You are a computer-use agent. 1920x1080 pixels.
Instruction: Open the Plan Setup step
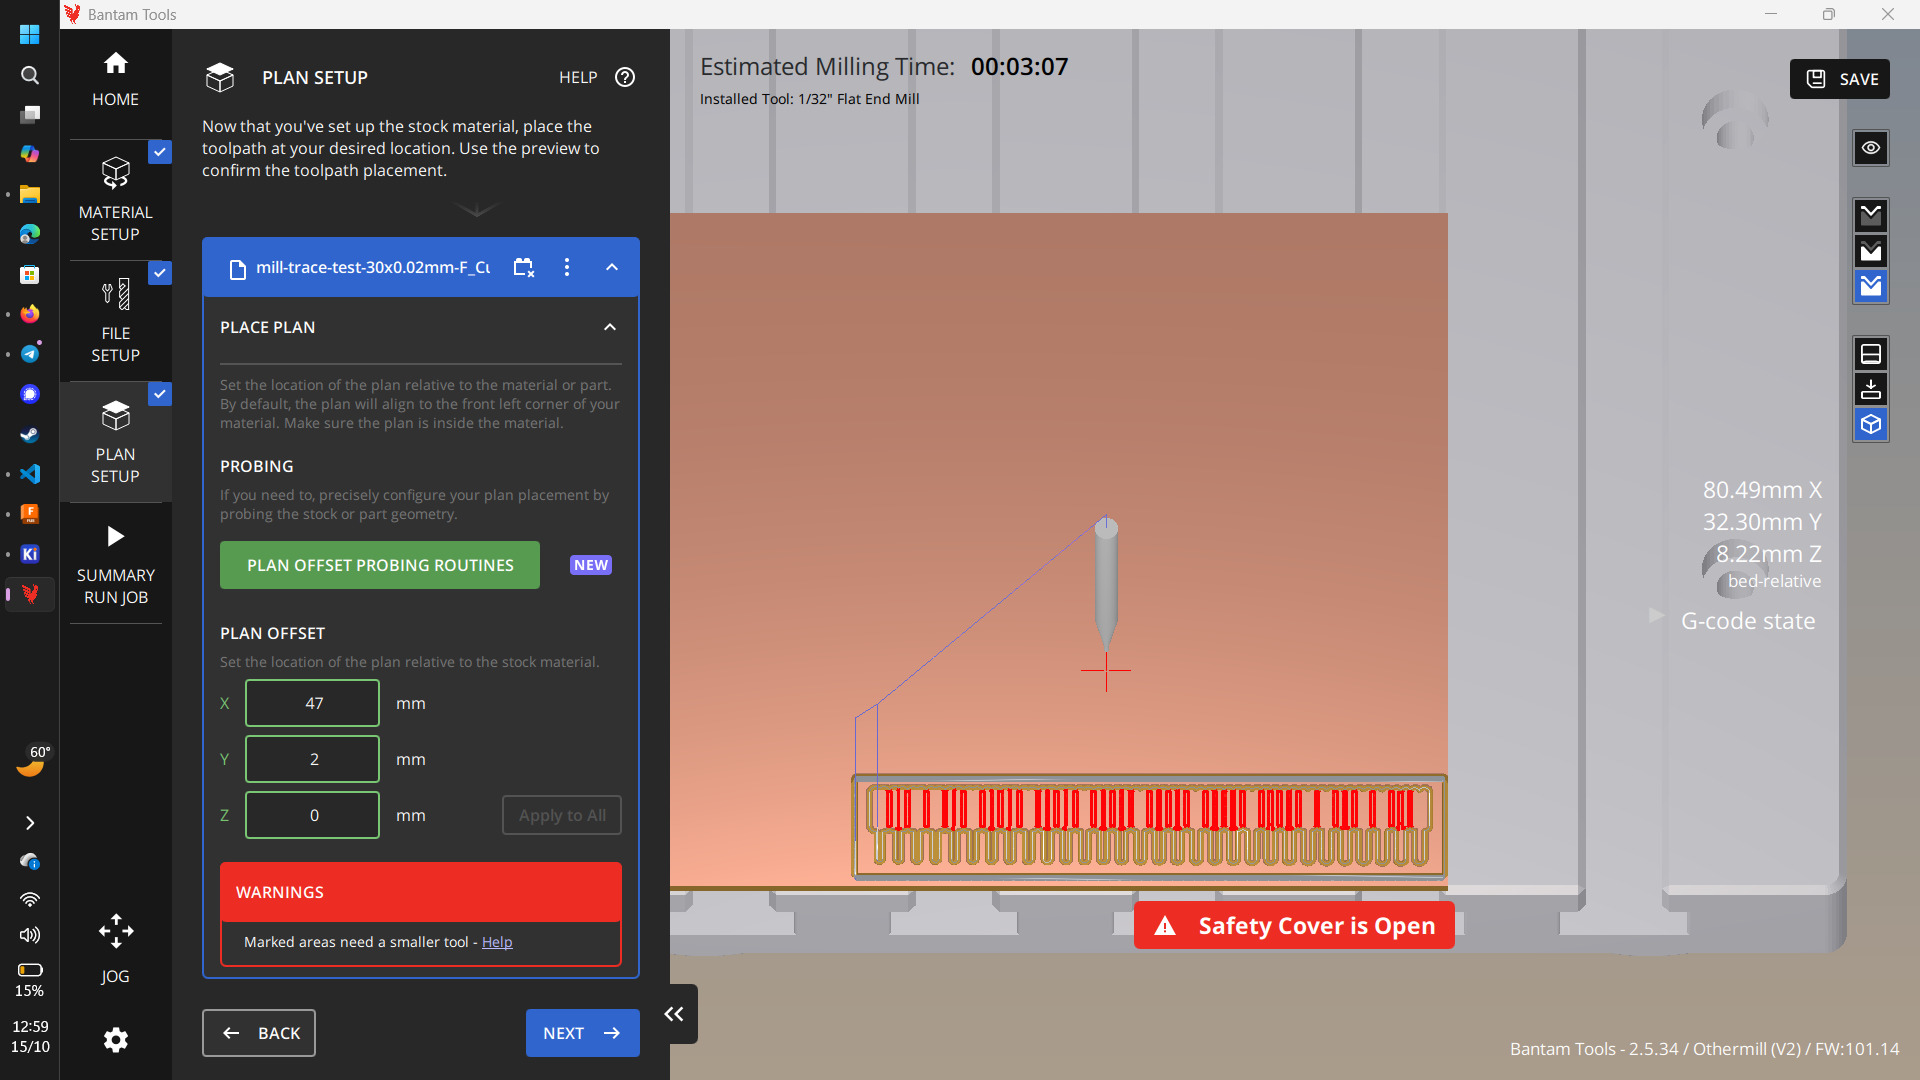pyautogui.click(x=115, y=442)
